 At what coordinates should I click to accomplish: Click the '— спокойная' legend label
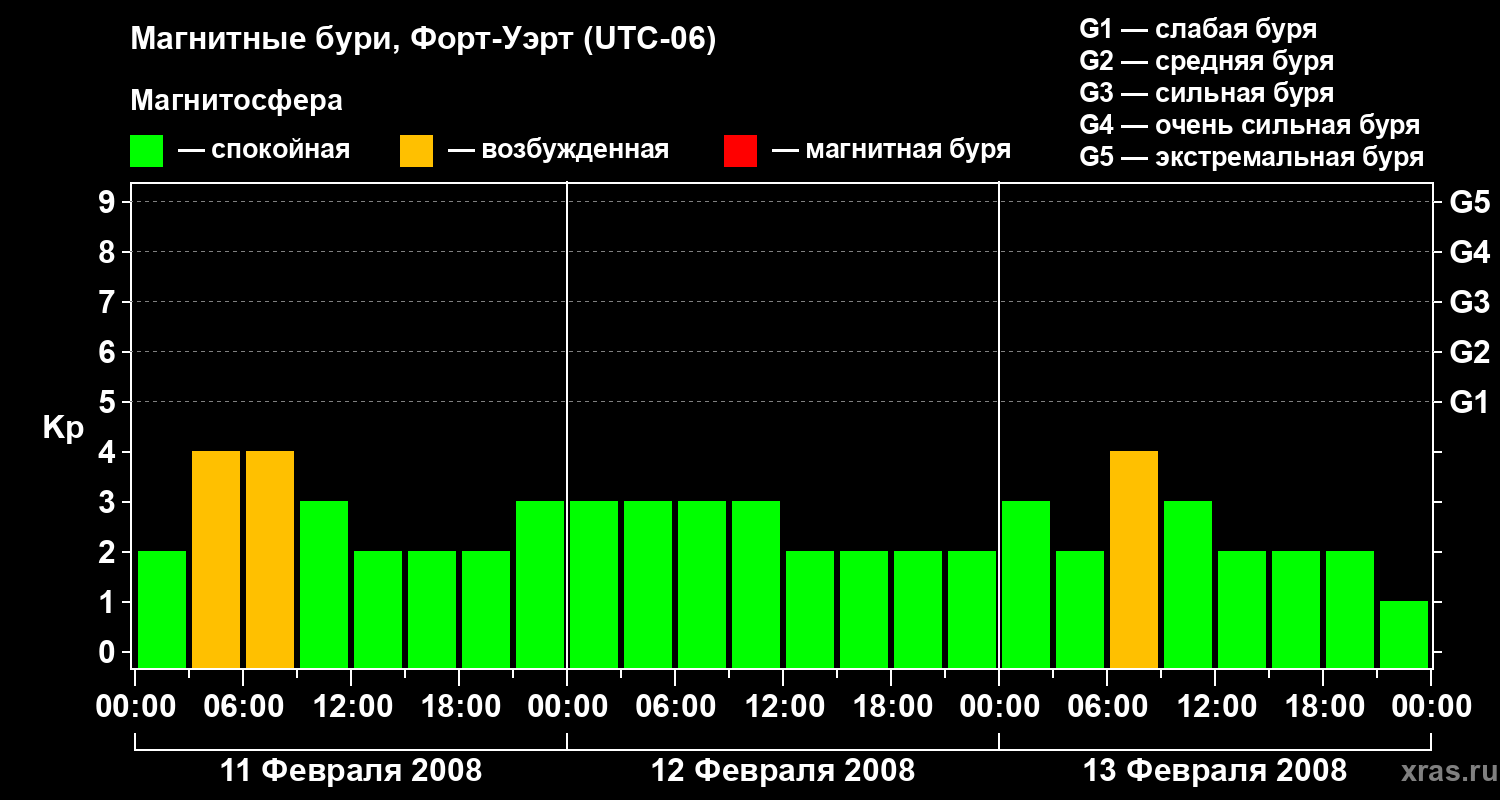pos(264,150)
